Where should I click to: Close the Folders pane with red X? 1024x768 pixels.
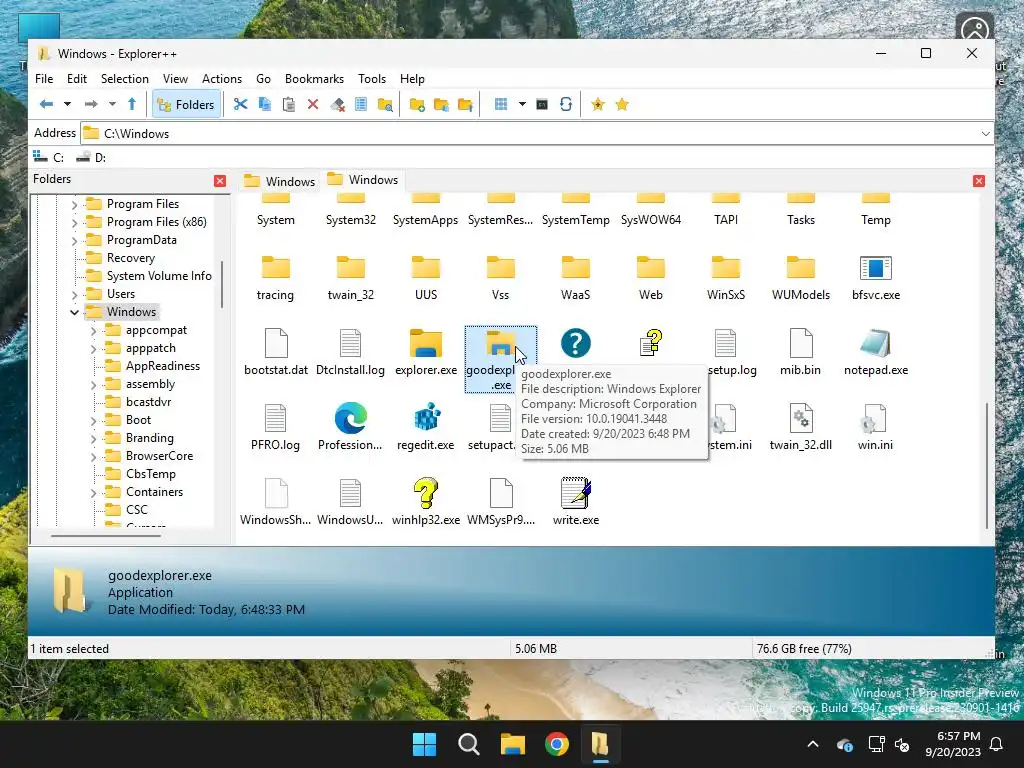pyautogui.click(x=220, y=181)
